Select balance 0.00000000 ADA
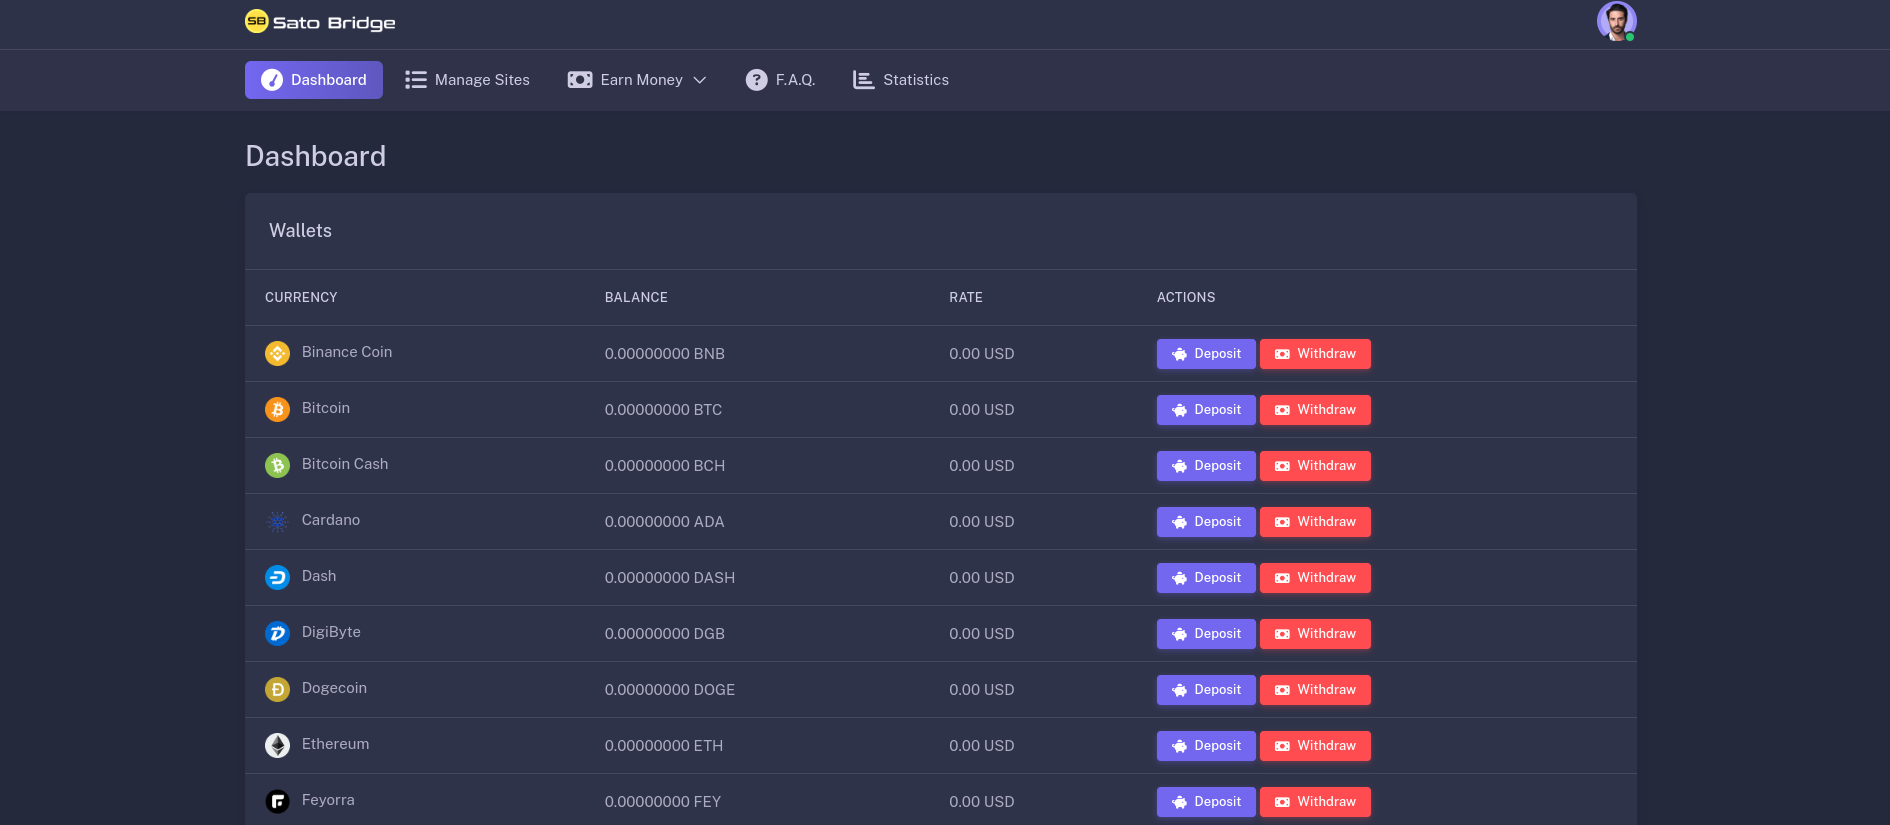The image size is (1890, 825). [664, 522]
